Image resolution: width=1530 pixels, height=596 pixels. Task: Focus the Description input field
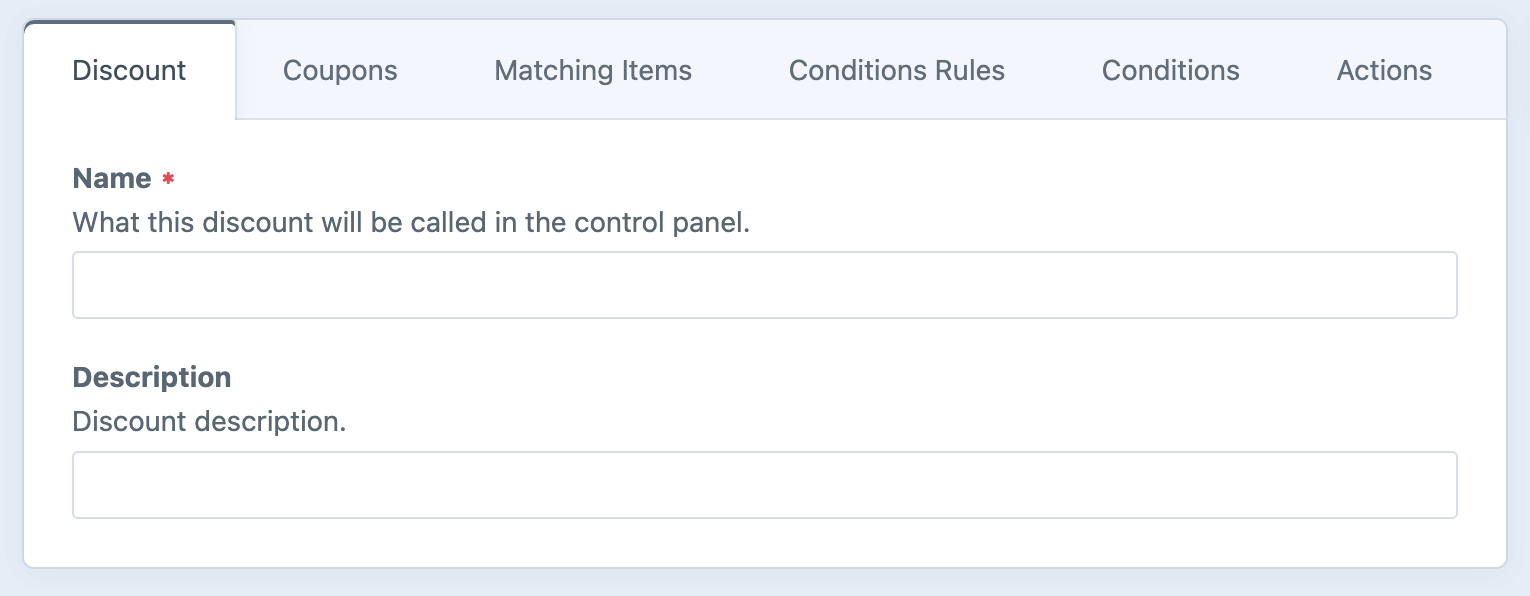764,485
